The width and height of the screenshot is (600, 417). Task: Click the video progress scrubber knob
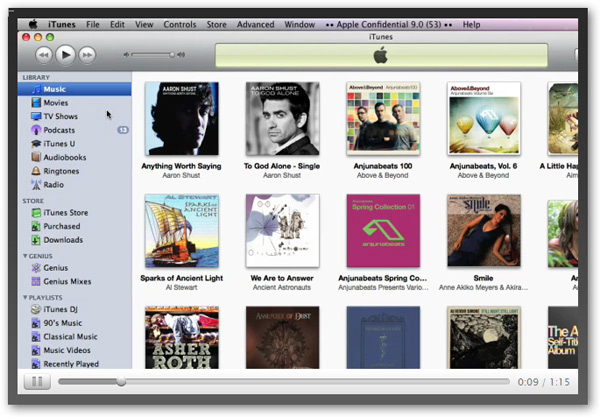click(x=121, y=381)
